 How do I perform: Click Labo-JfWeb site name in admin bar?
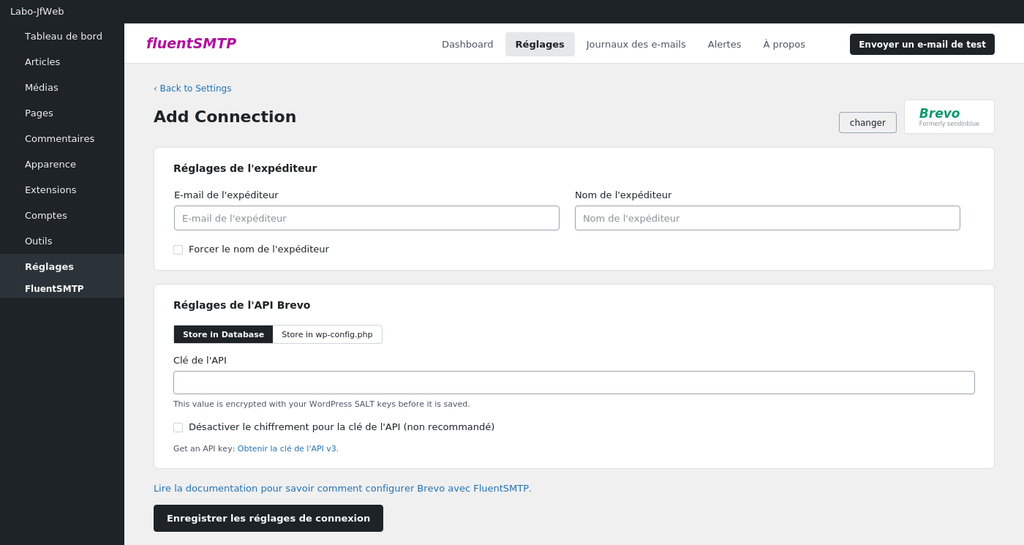(37, 12)
